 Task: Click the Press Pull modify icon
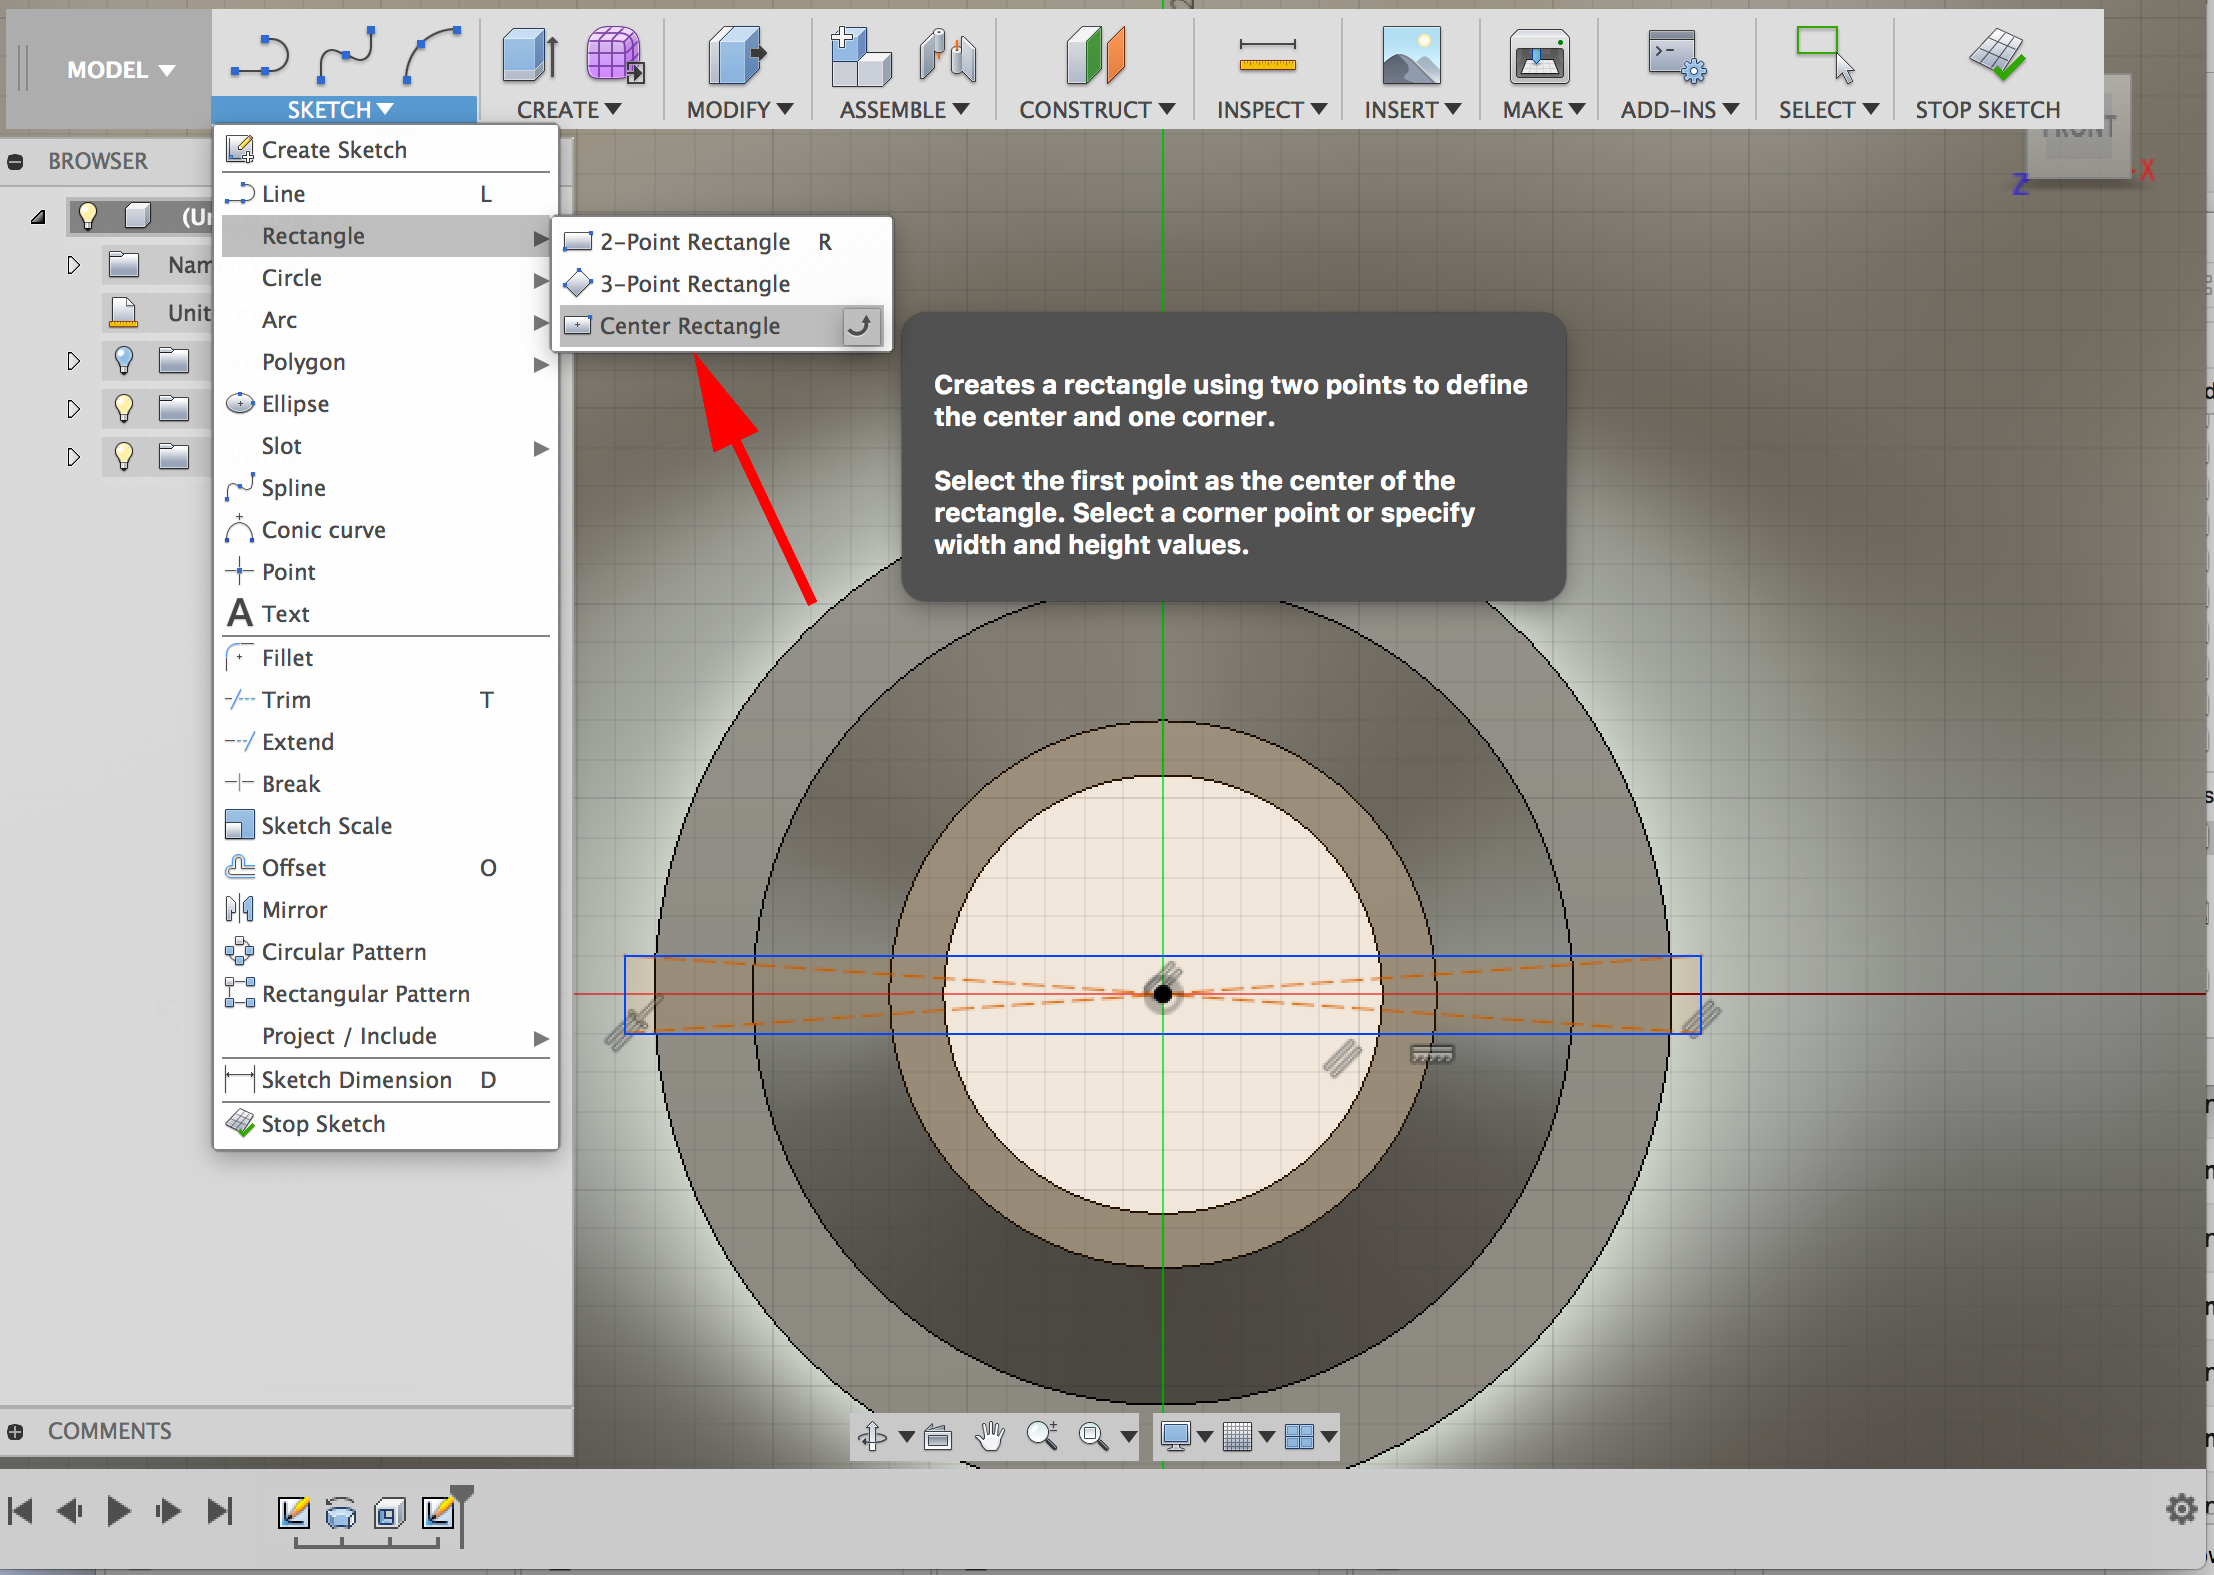[x=736, y=56]
